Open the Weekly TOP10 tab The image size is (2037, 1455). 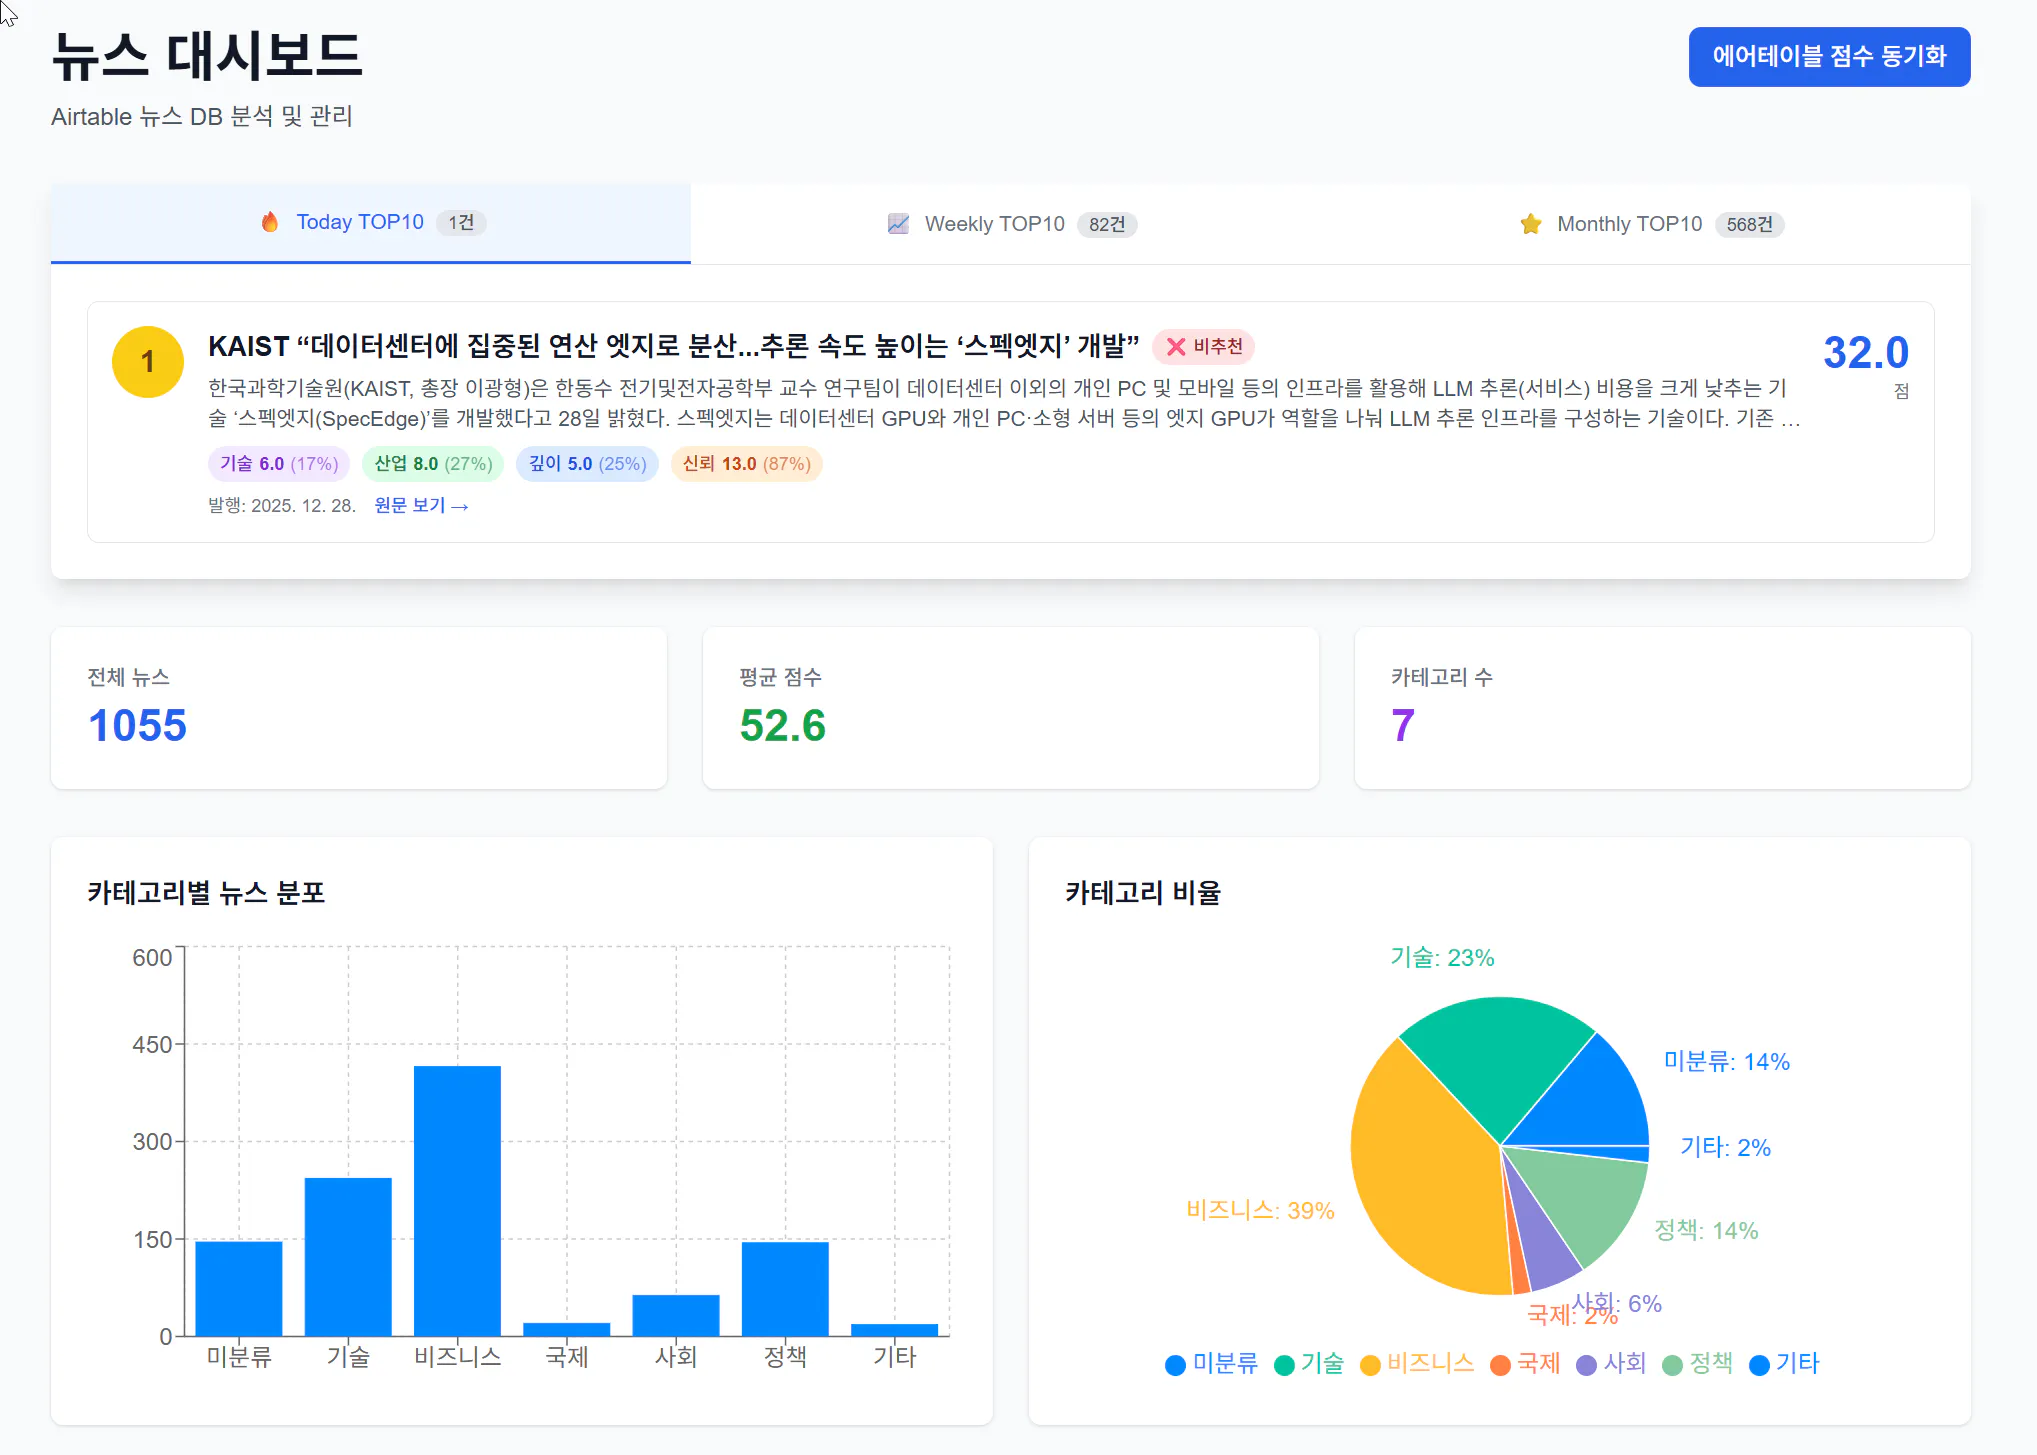[1011, 224]
